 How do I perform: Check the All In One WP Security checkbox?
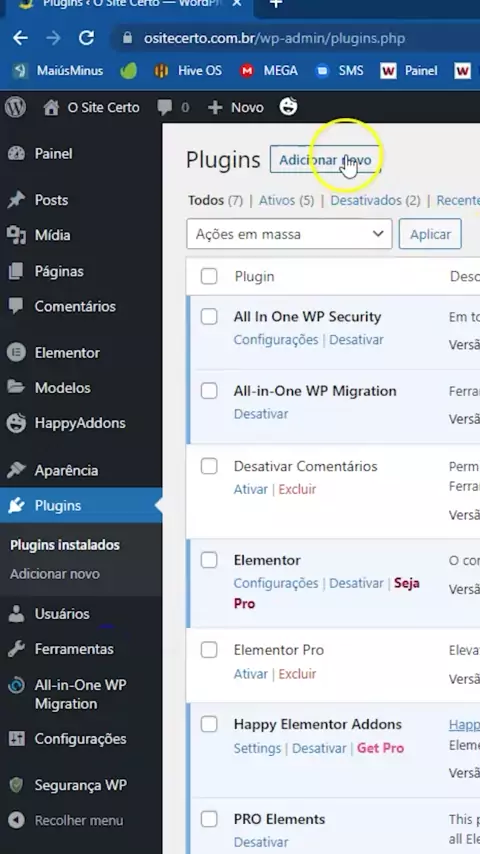[x=209, y=316]
